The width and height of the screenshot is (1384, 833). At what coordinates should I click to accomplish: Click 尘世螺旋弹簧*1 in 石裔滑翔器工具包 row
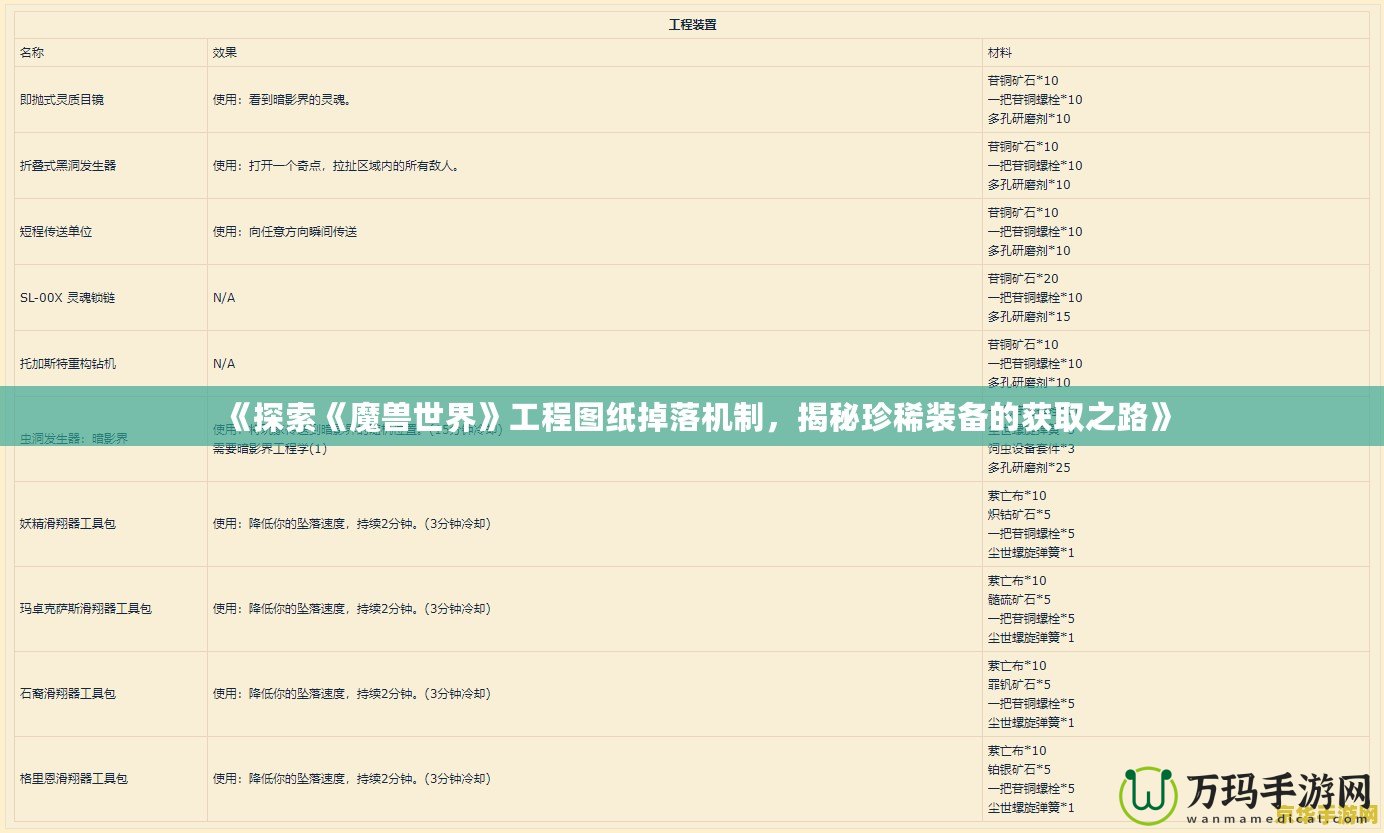coord(1031,723)
